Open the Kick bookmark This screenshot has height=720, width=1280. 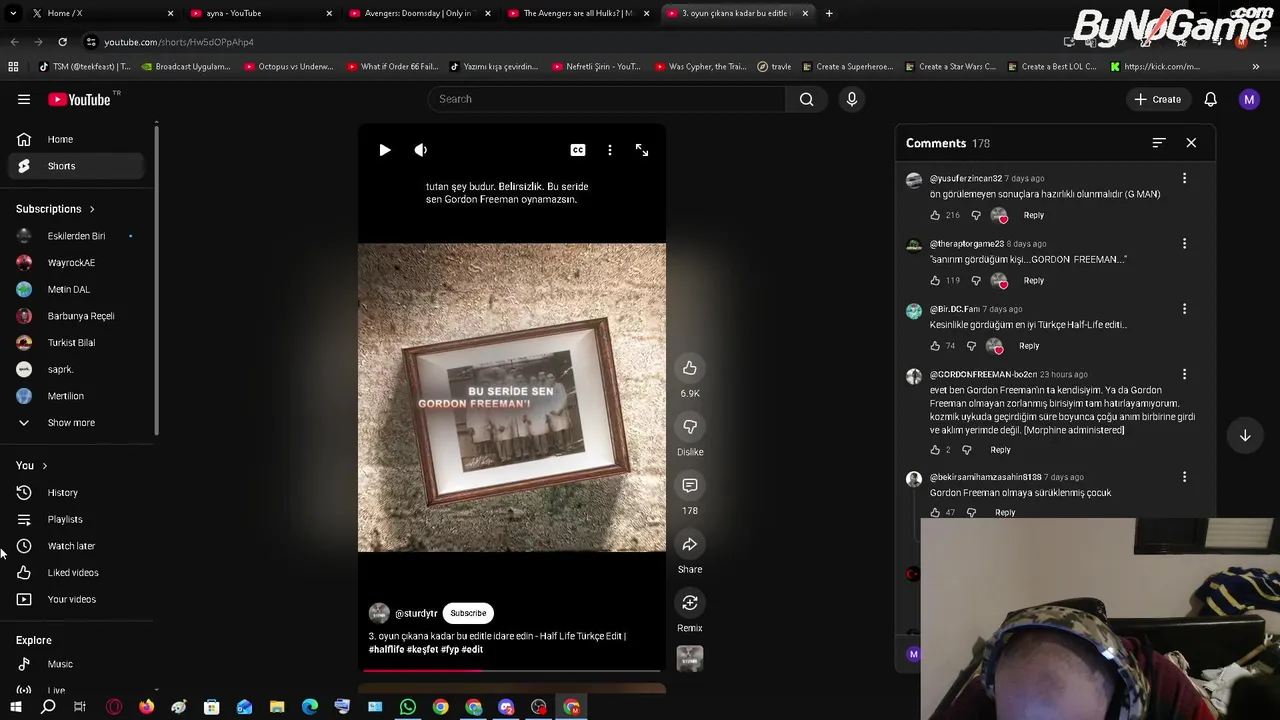coord(1154,67)
